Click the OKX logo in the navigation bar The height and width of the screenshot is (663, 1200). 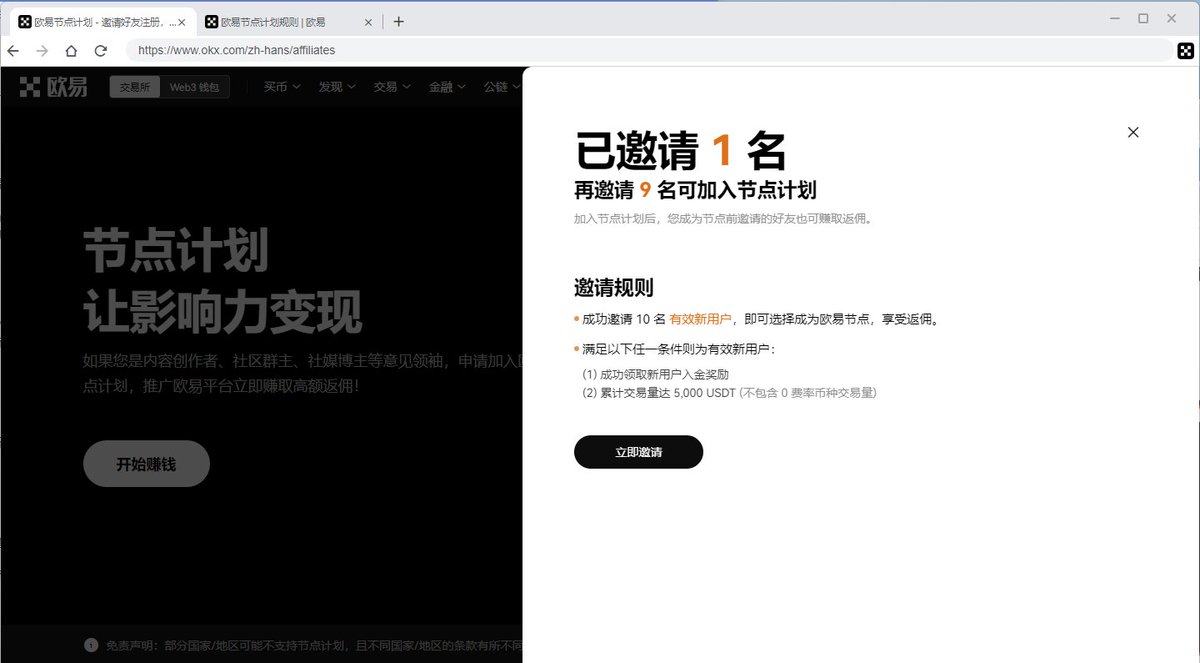click(48, 86)
